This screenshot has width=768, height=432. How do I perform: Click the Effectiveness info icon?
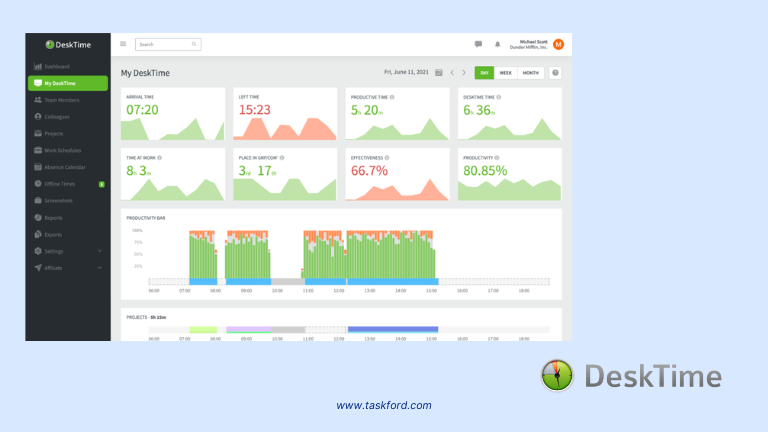pos(387,158)
